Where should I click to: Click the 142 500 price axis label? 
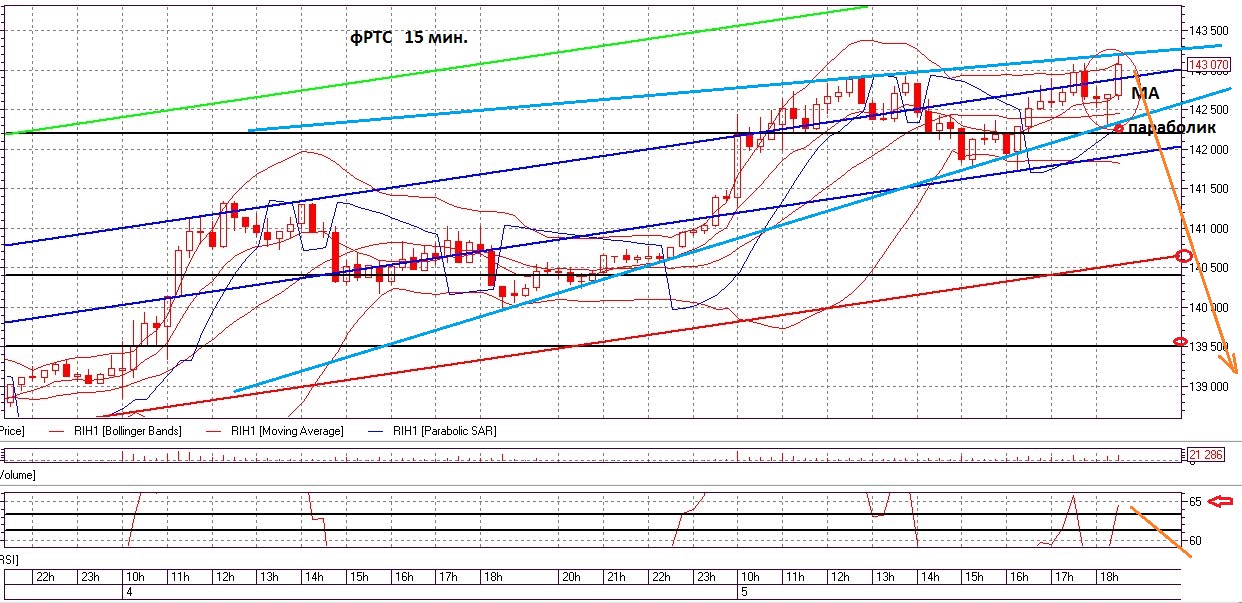pyautogui.click(x=1207, y=110)
